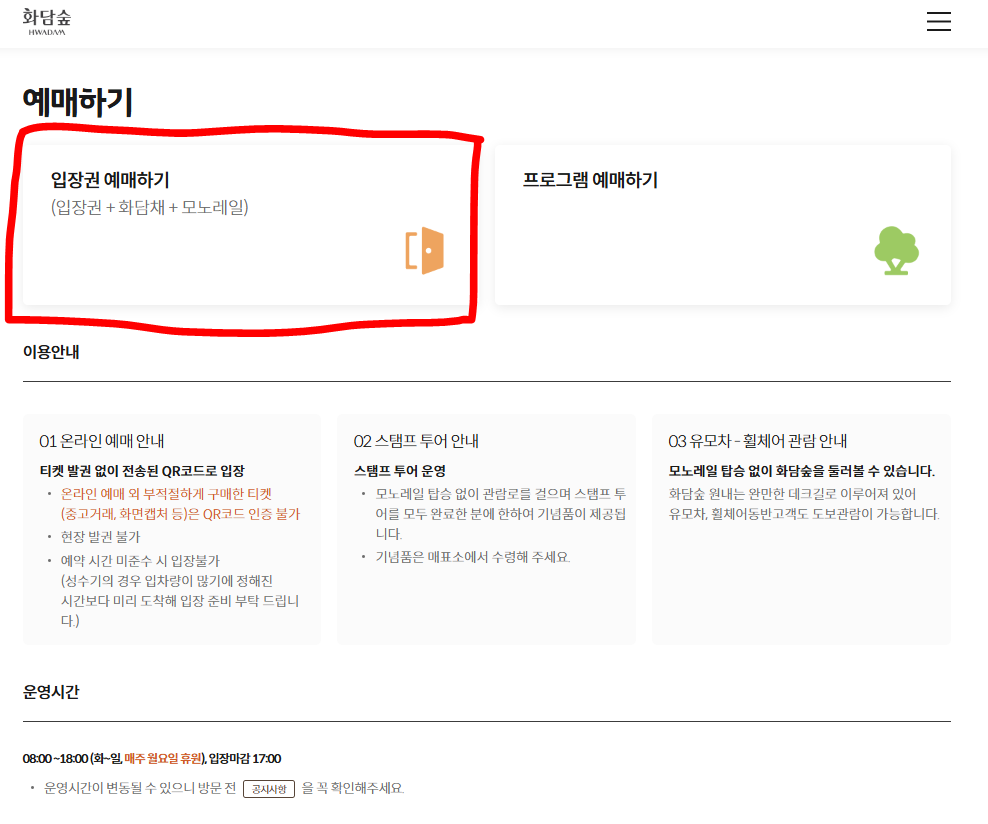Image resolution: width=988 pixels, height=824 pixels.
Task: Click the 08:00~18:00 operating hours line
Action: click(x=152, y=758)
